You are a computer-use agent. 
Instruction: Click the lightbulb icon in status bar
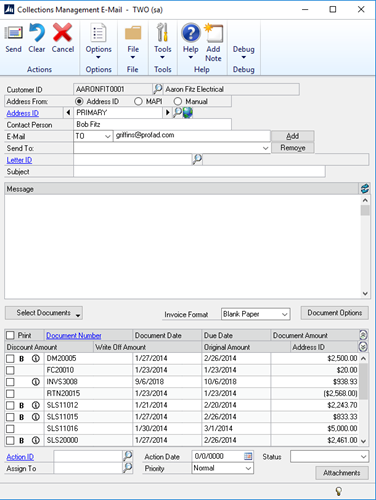[338, 491]
